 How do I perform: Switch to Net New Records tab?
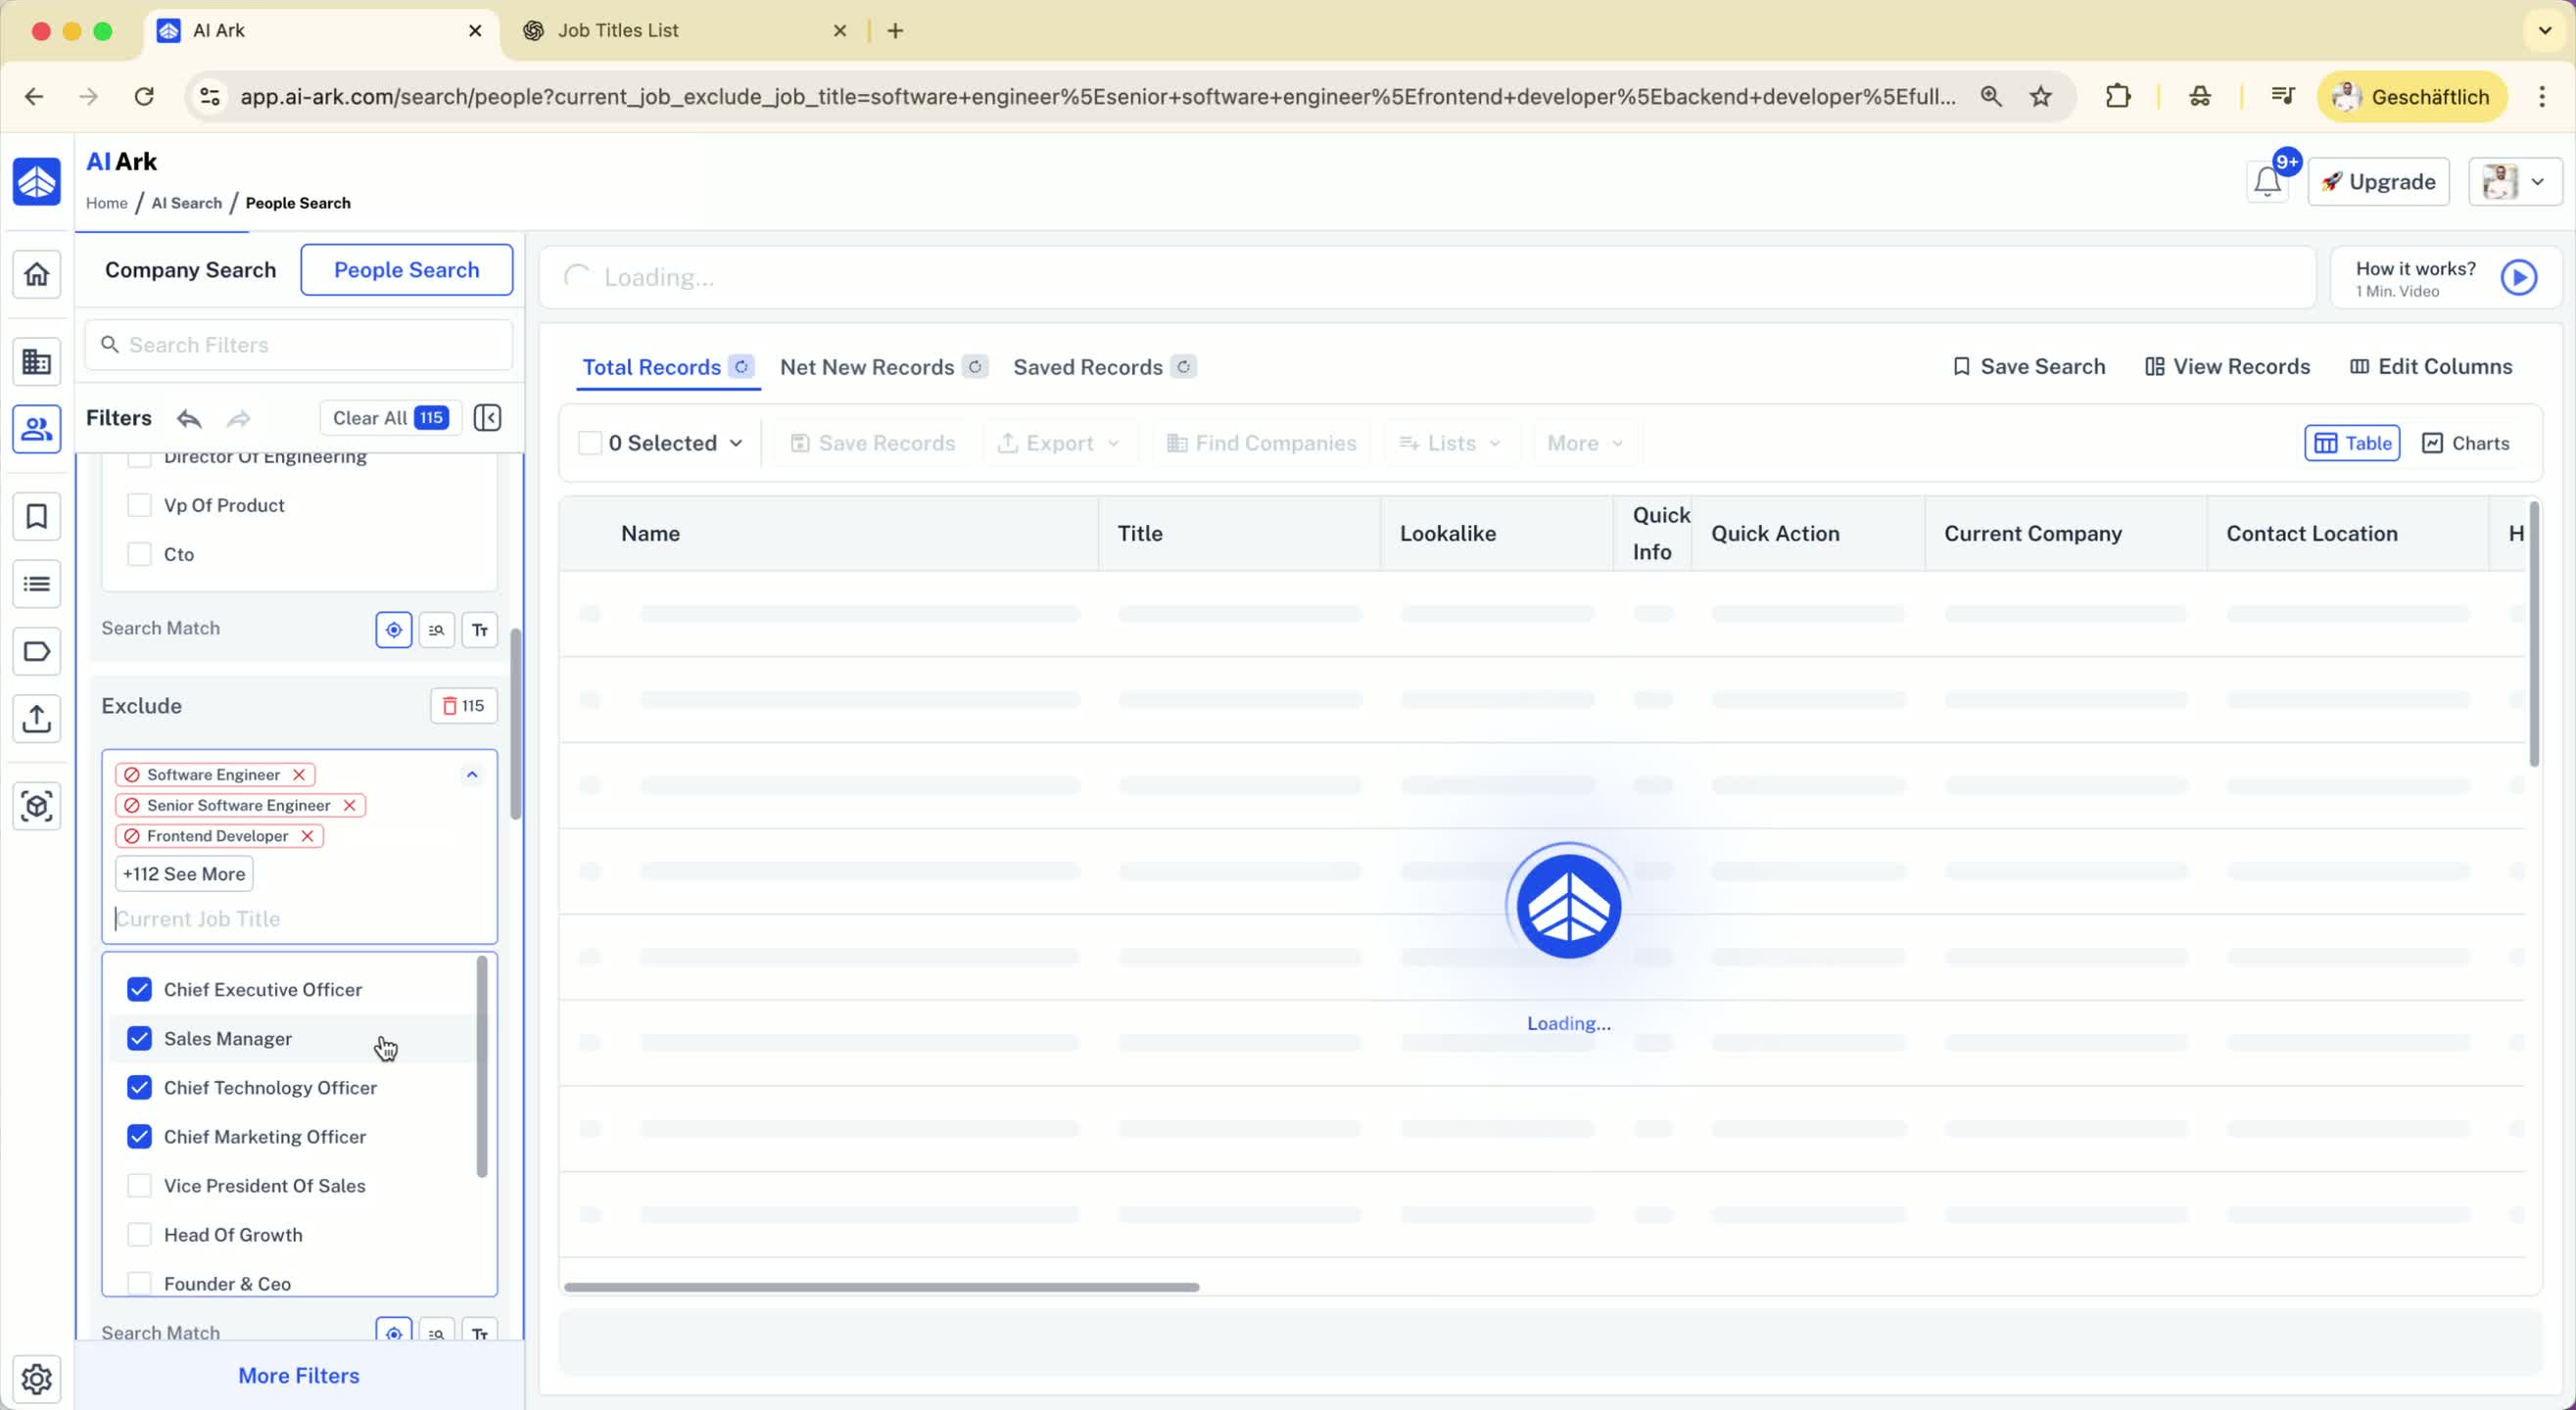tap(867, 367)
